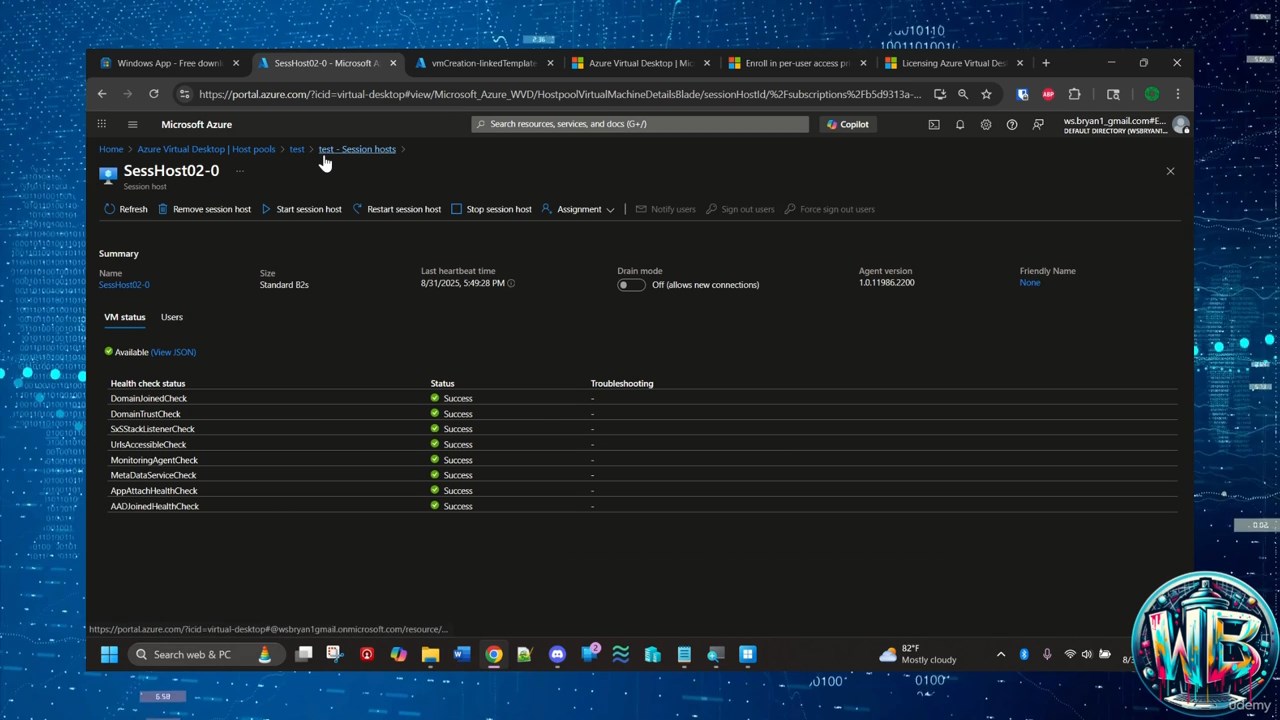This screenshot has height=720, width=1280.
Task: Open the browser extensions puzzle icon
Action: coord(1074,94)
